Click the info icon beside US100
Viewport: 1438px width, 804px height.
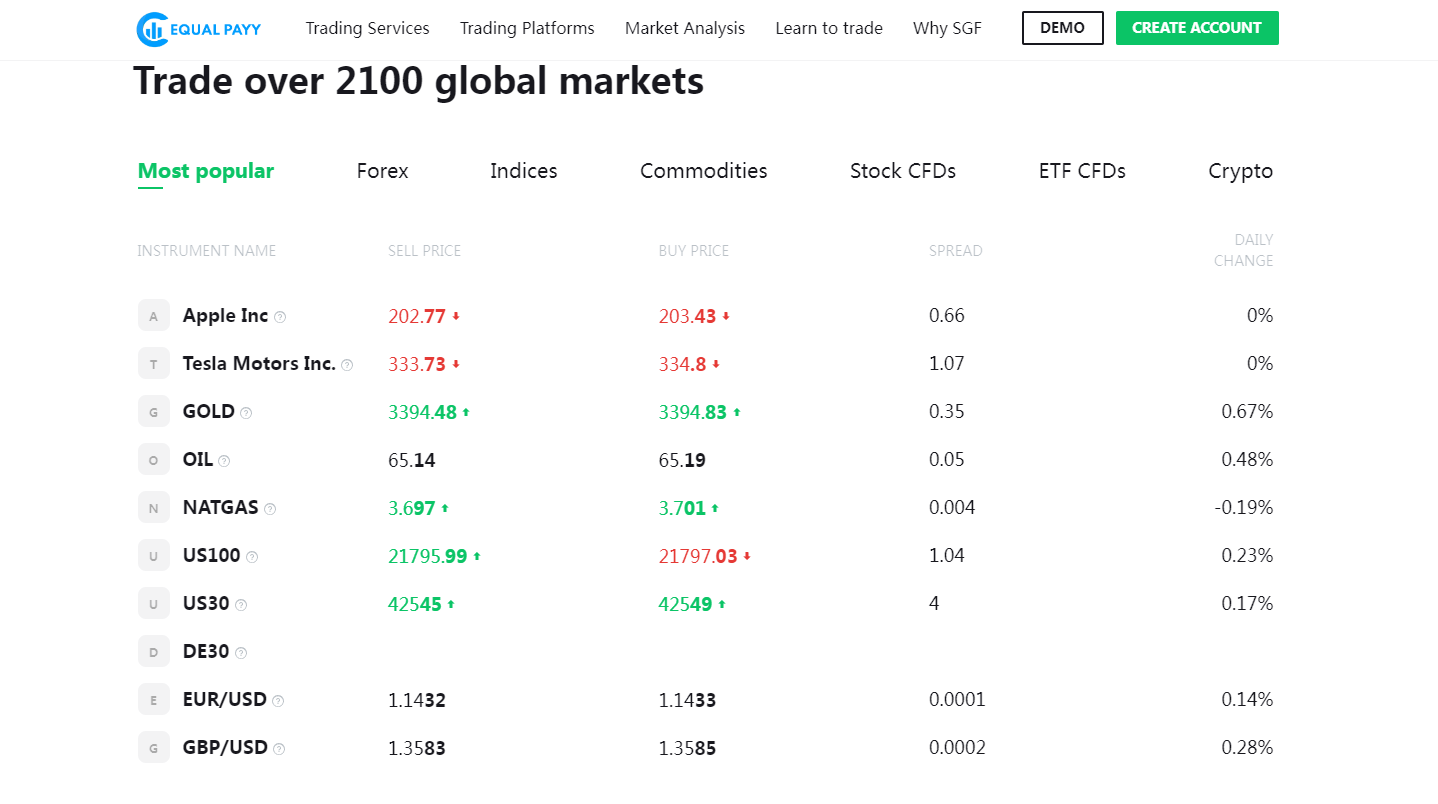252,557
